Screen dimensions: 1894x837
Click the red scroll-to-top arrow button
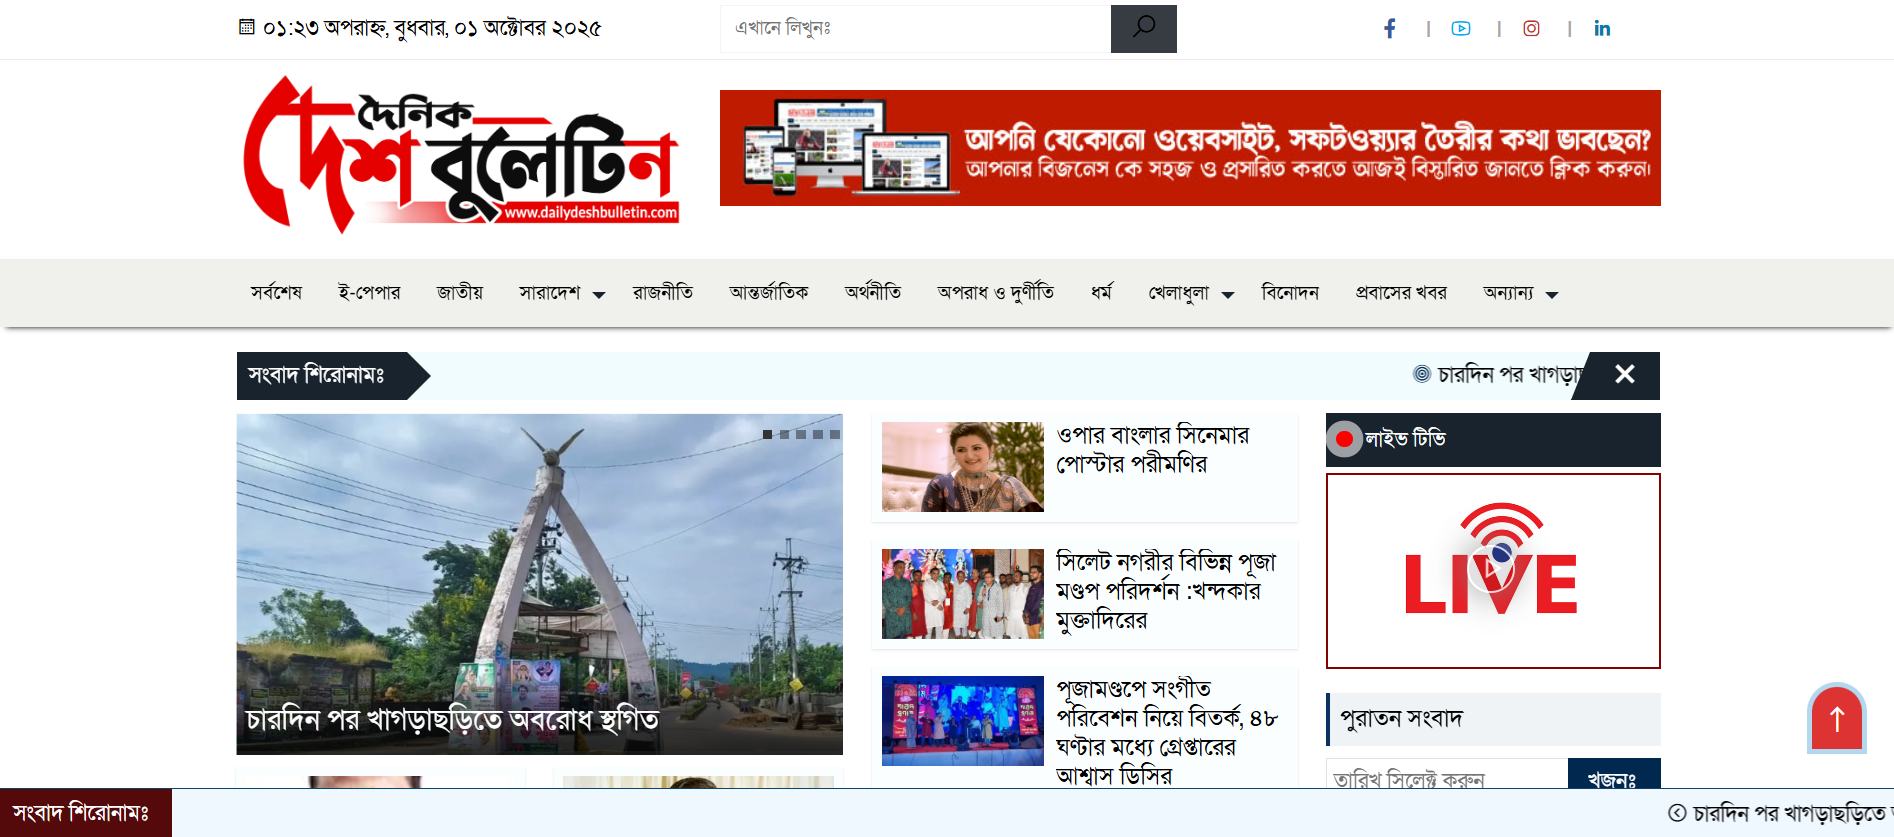(1836, 718)
